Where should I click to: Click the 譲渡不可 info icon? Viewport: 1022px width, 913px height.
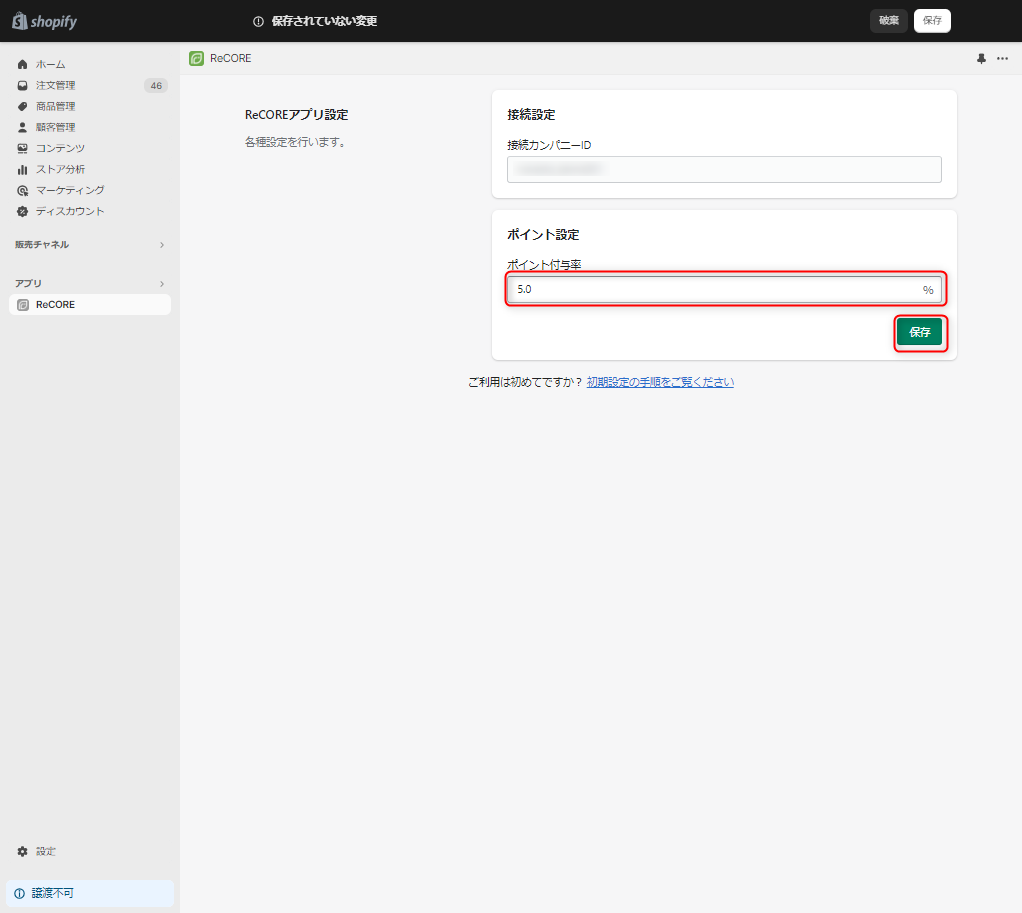tap(20, 893)
